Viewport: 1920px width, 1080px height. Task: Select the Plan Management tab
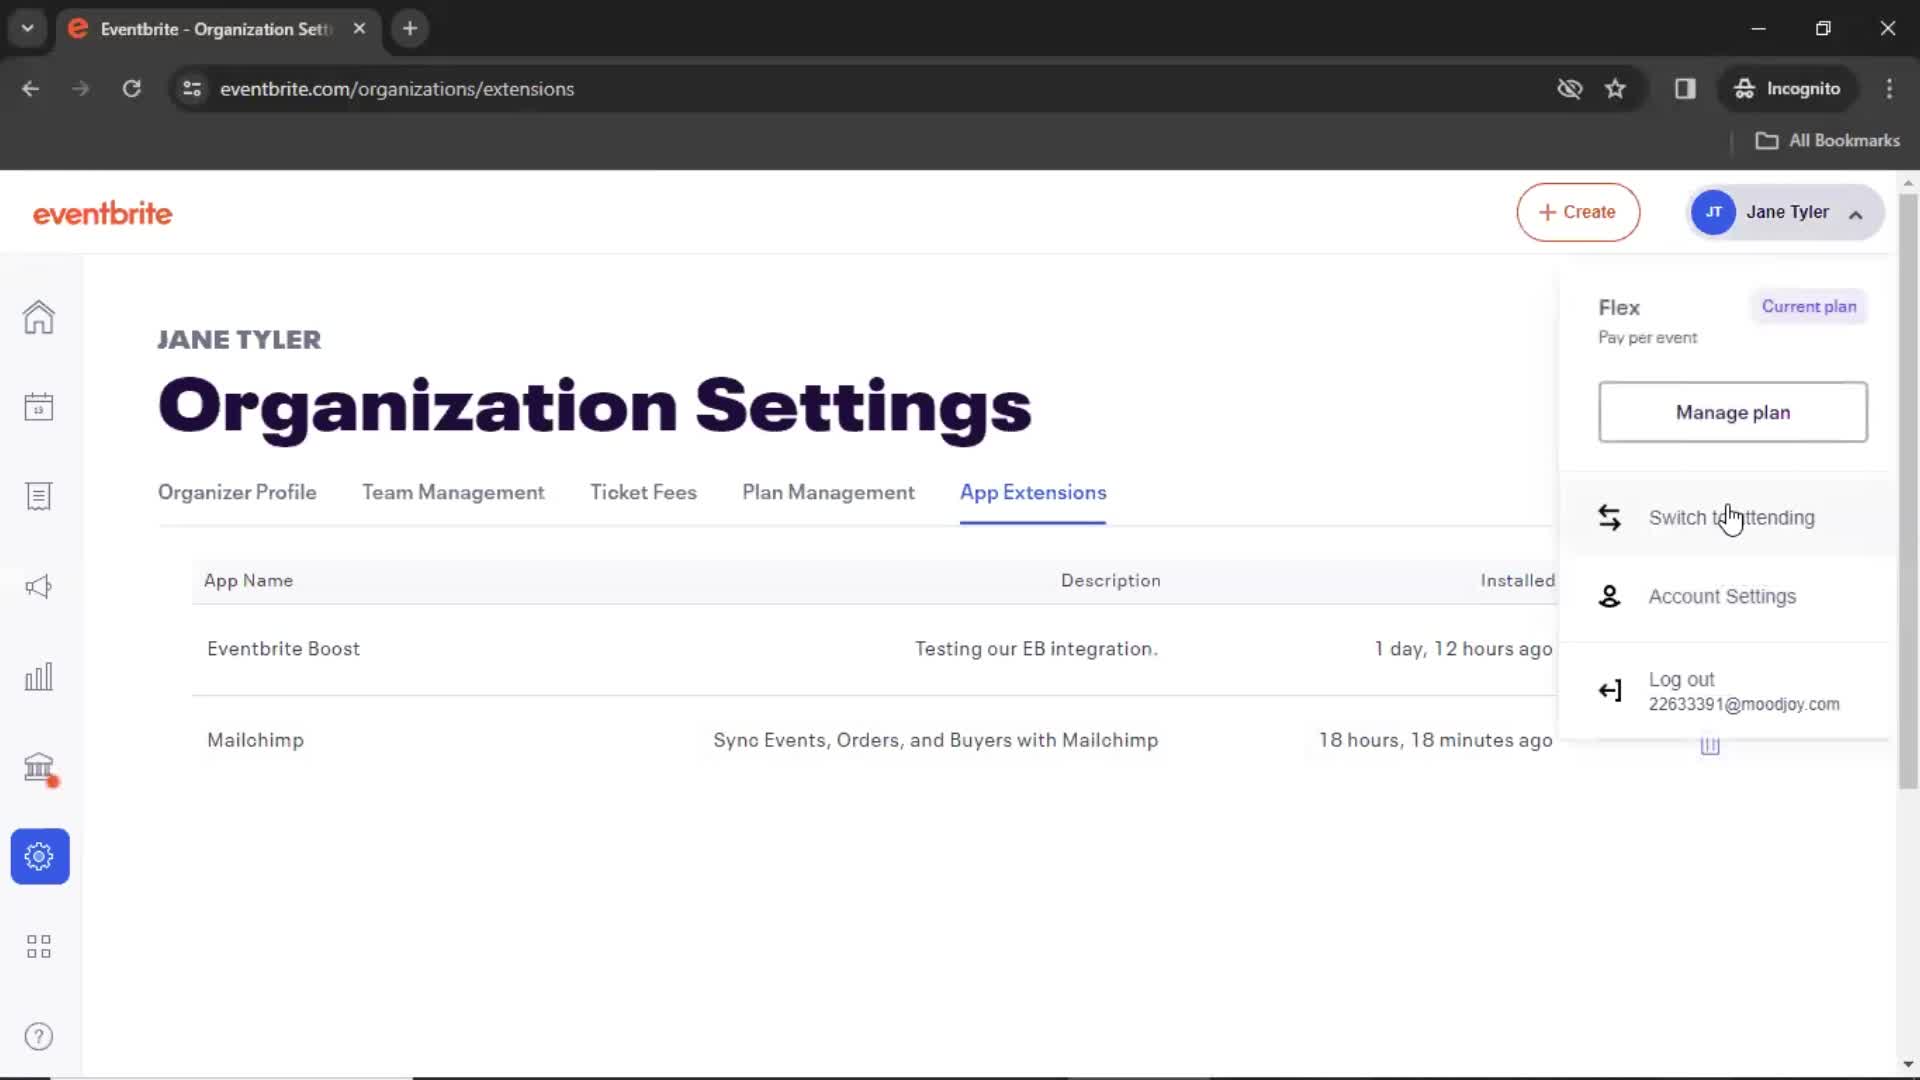(828, 493)
